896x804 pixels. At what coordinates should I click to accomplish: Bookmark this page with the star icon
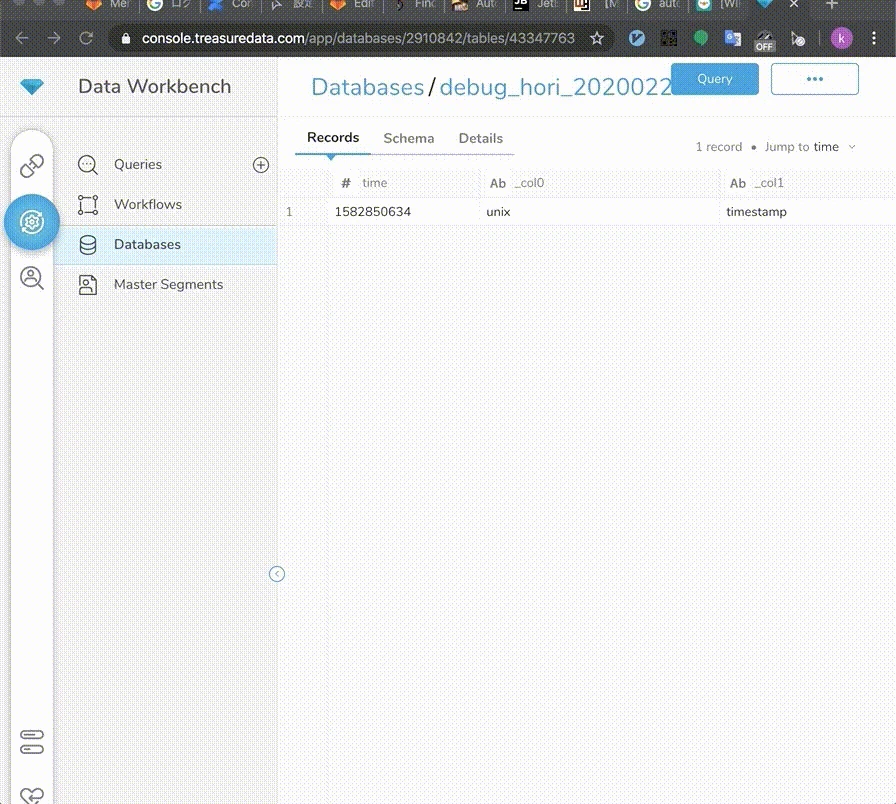[597, 38]
